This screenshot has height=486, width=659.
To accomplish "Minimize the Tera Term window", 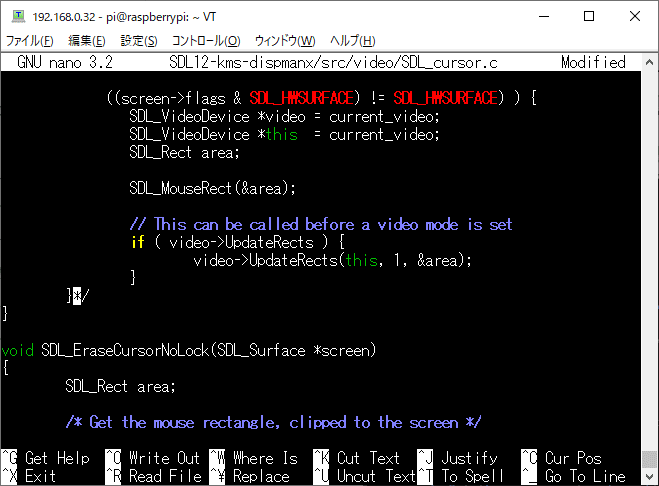I will 544,16.
